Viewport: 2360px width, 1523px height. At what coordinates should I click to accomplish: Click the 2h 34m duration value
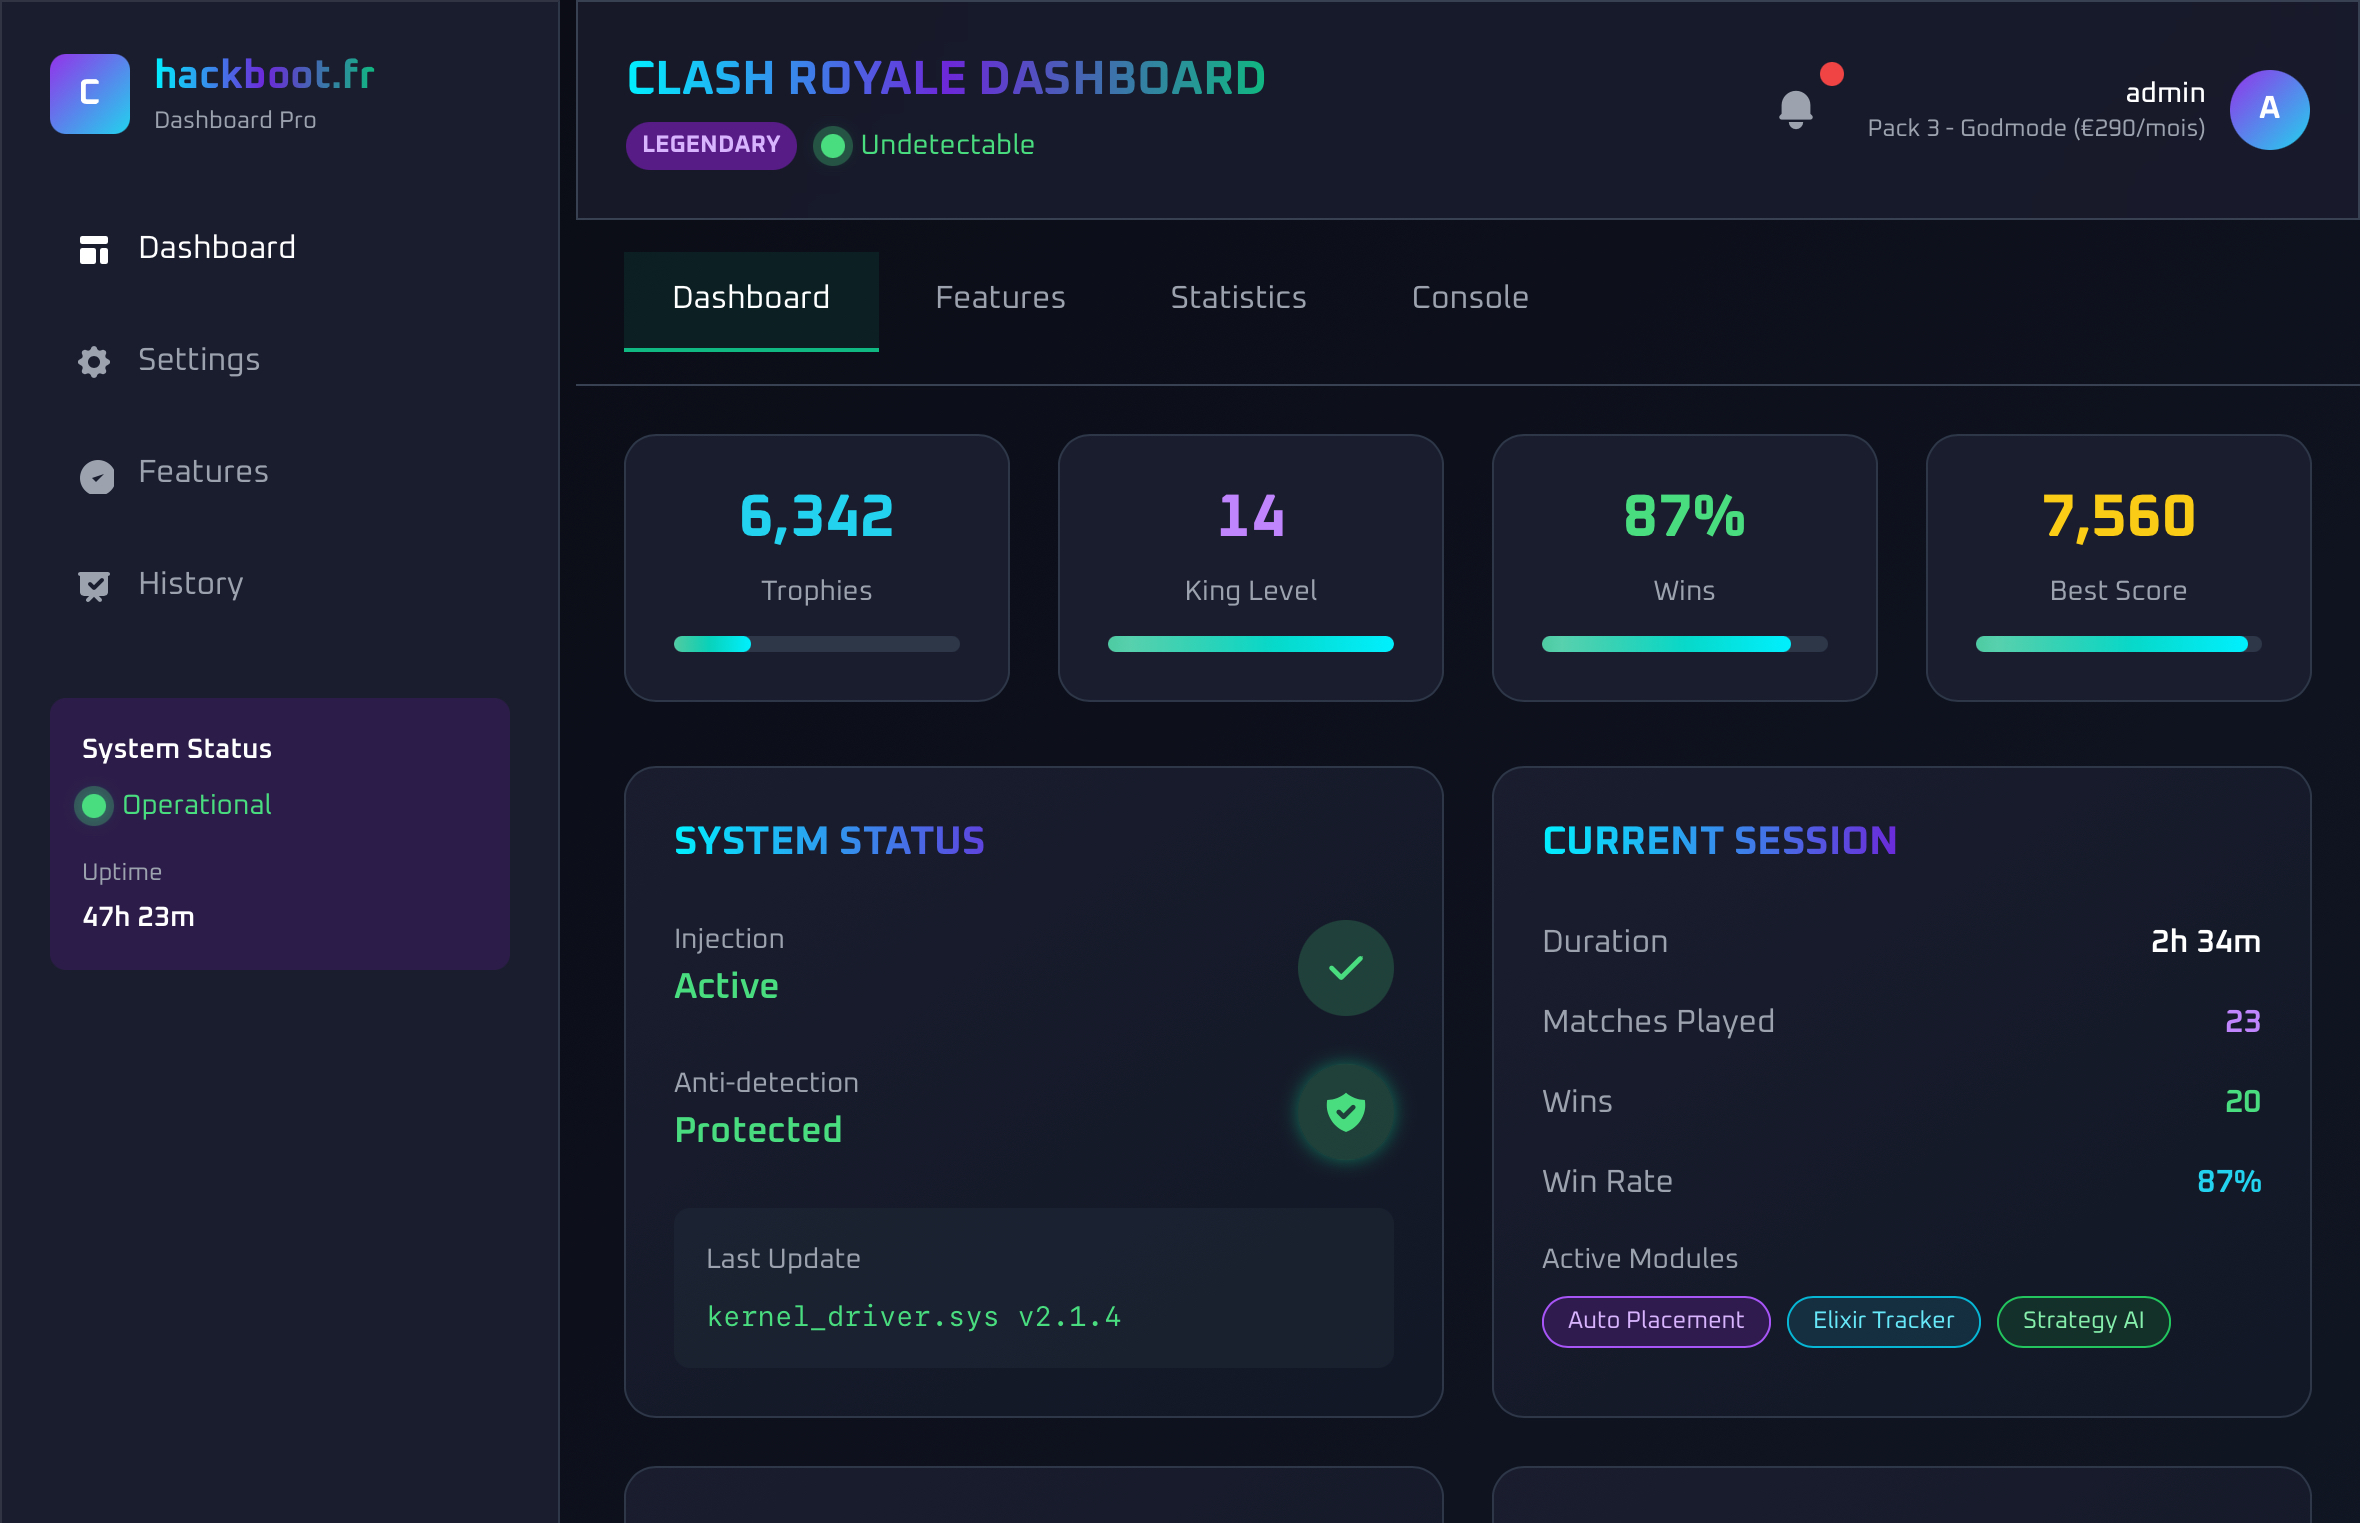[2206, 941]
